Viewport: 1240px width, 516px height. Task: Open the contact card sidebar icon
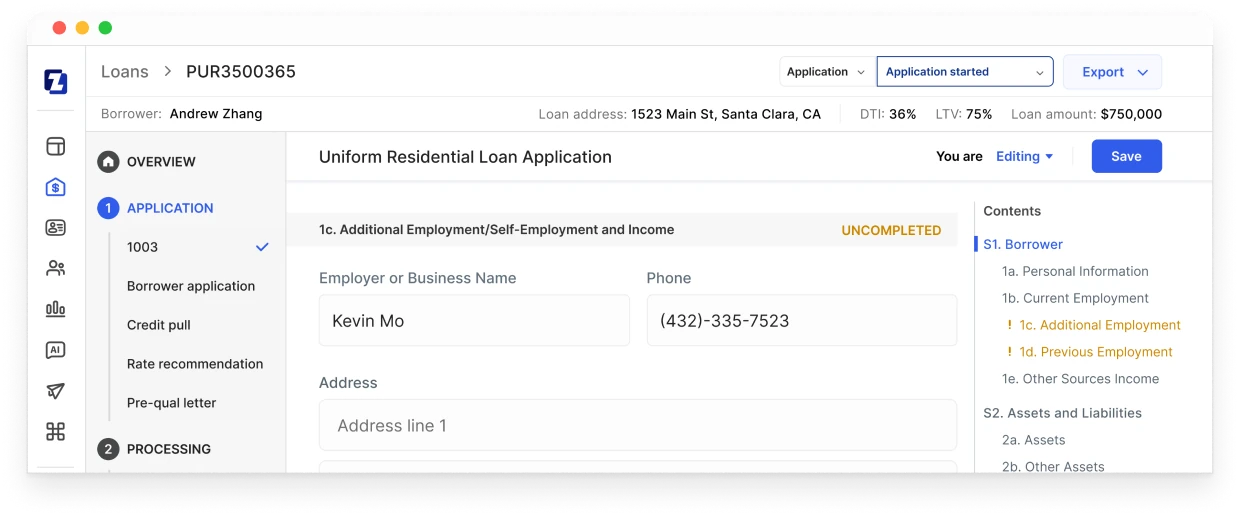point(56,228)
